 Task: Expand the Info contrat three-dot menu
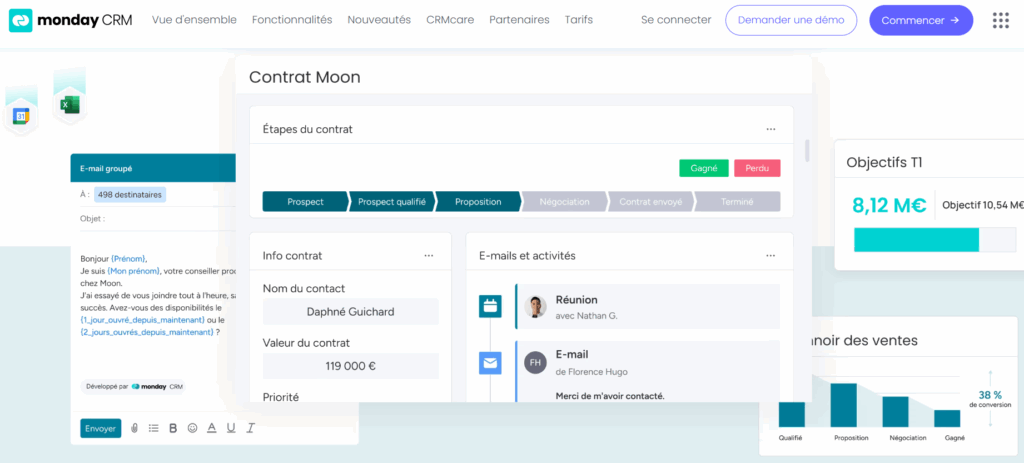428,255
